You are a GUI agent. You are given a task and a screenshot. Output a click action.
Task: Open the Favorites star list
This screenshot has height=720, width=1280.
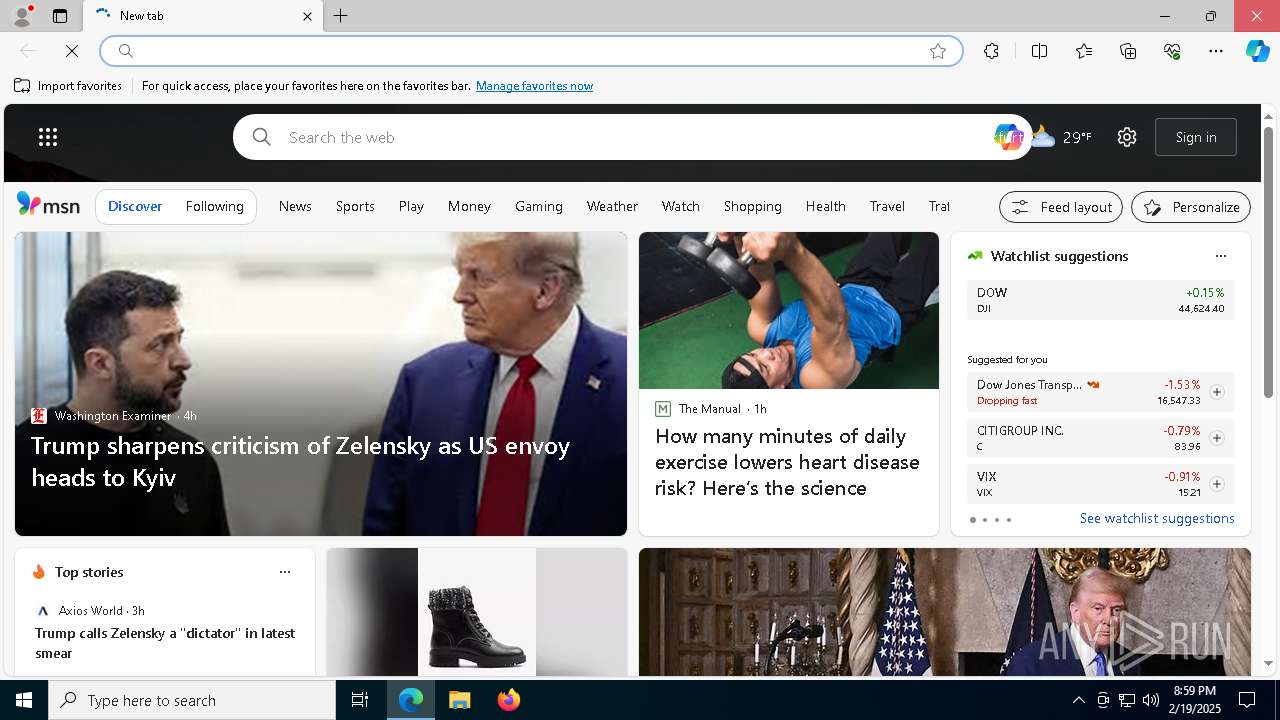click(x=1084, y=51)
